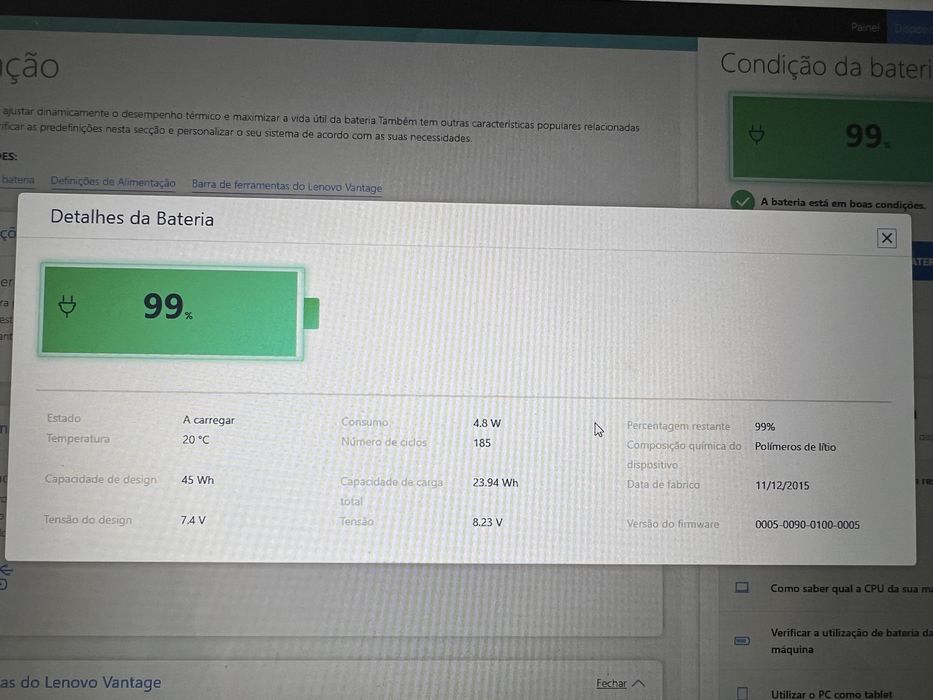Select the 185 cycle count value
The height and width of the screenshot is (700, 933).
482,443
